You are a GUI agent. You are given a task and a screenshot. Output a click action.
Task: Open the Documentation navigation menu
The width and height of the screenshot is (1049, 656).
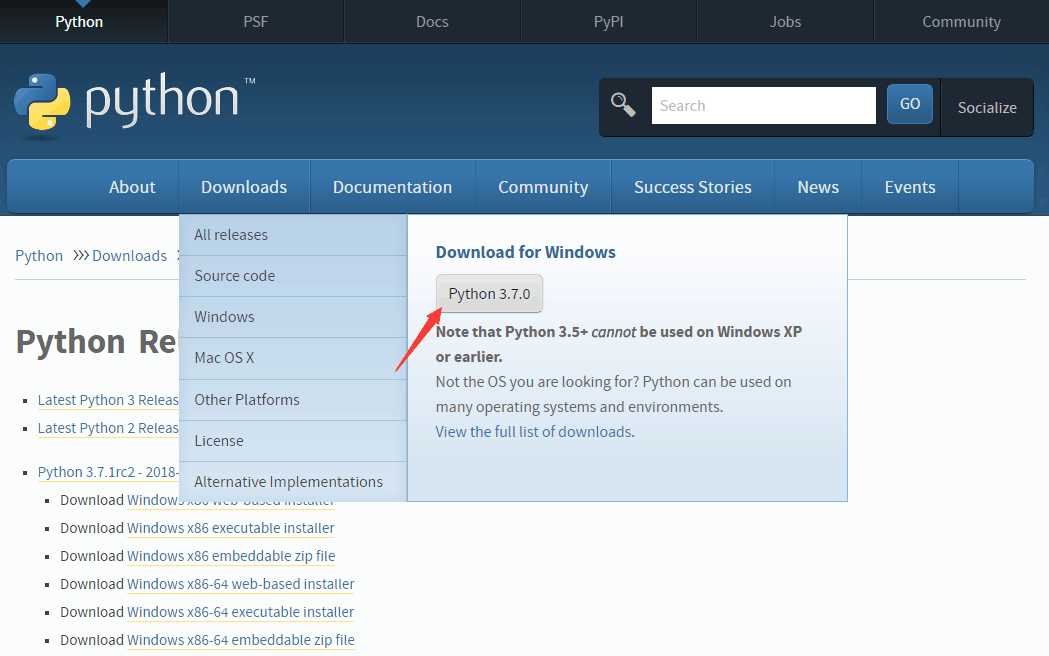pyautogui.click(x=393, y=187)
